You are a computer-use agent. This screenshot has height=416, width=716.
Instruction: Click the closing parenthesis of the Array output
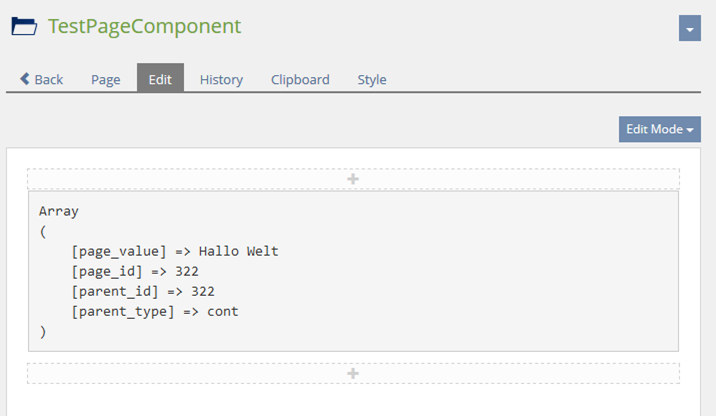click(x=43, y=331)
